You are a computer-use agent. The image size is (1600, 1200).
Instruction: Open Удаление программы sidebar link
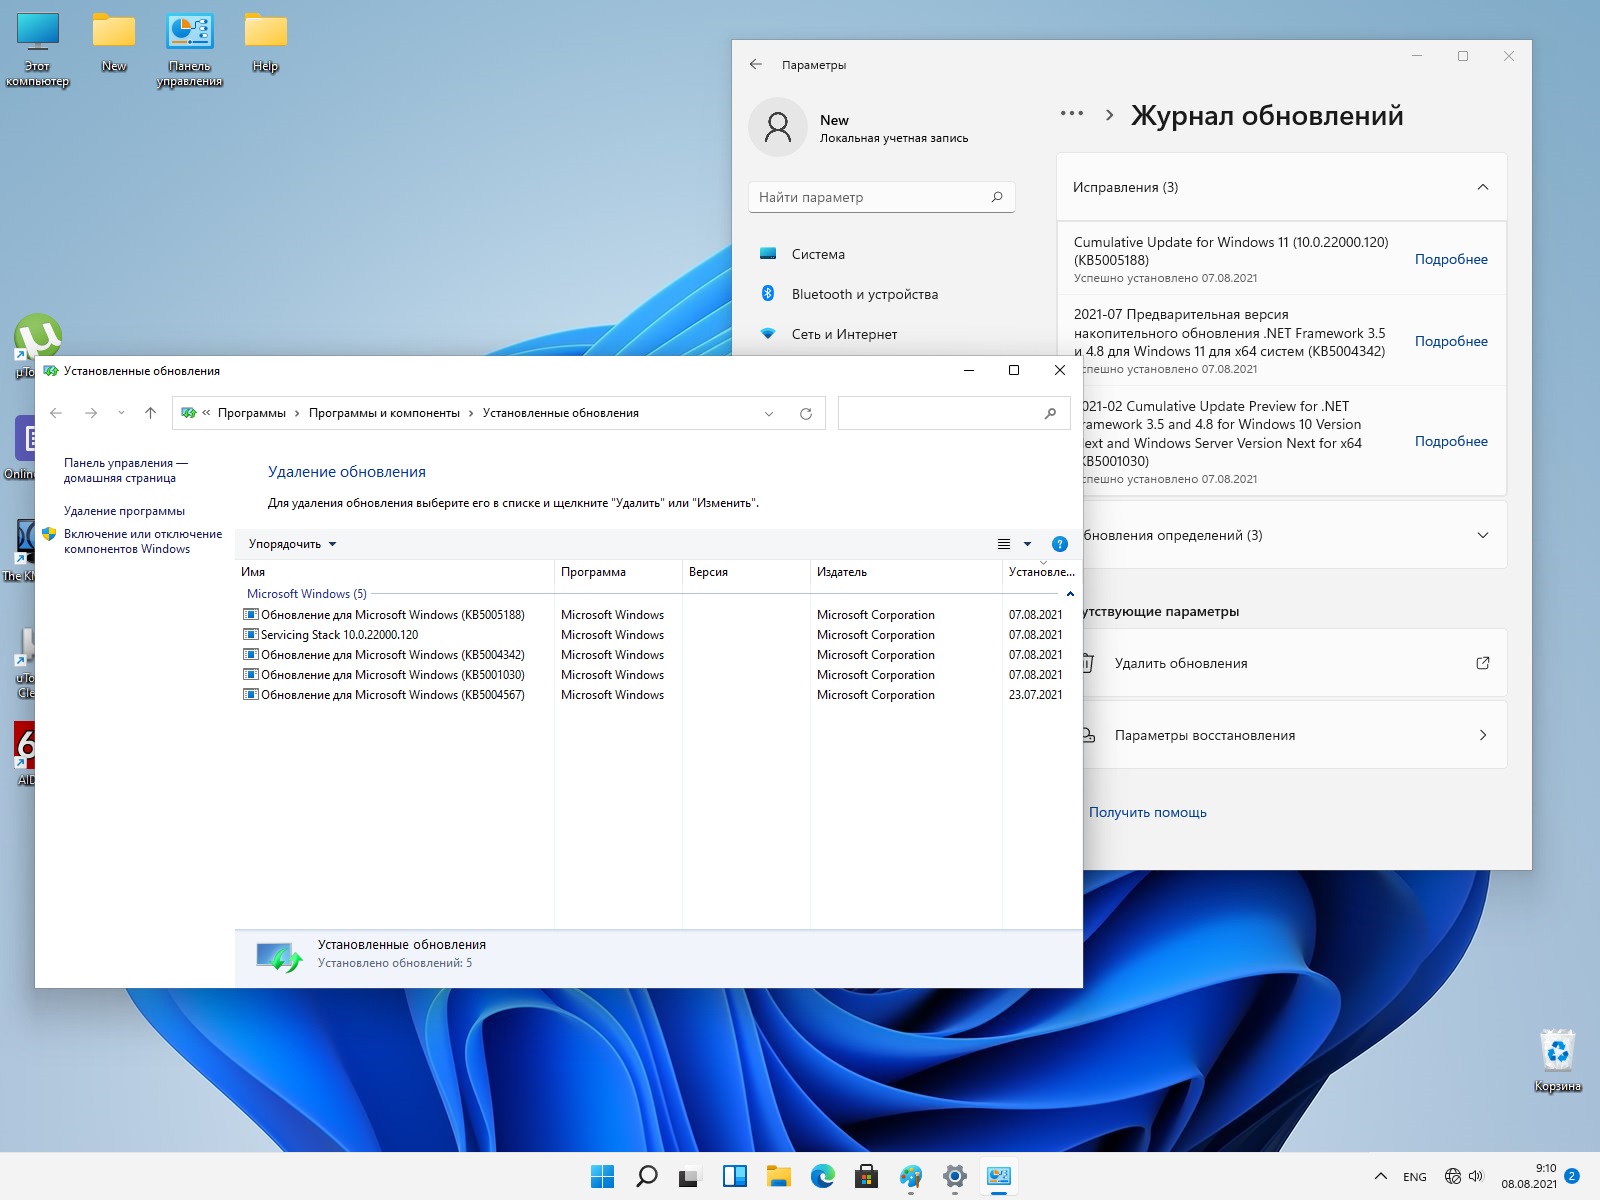click(x=124, y=511)
